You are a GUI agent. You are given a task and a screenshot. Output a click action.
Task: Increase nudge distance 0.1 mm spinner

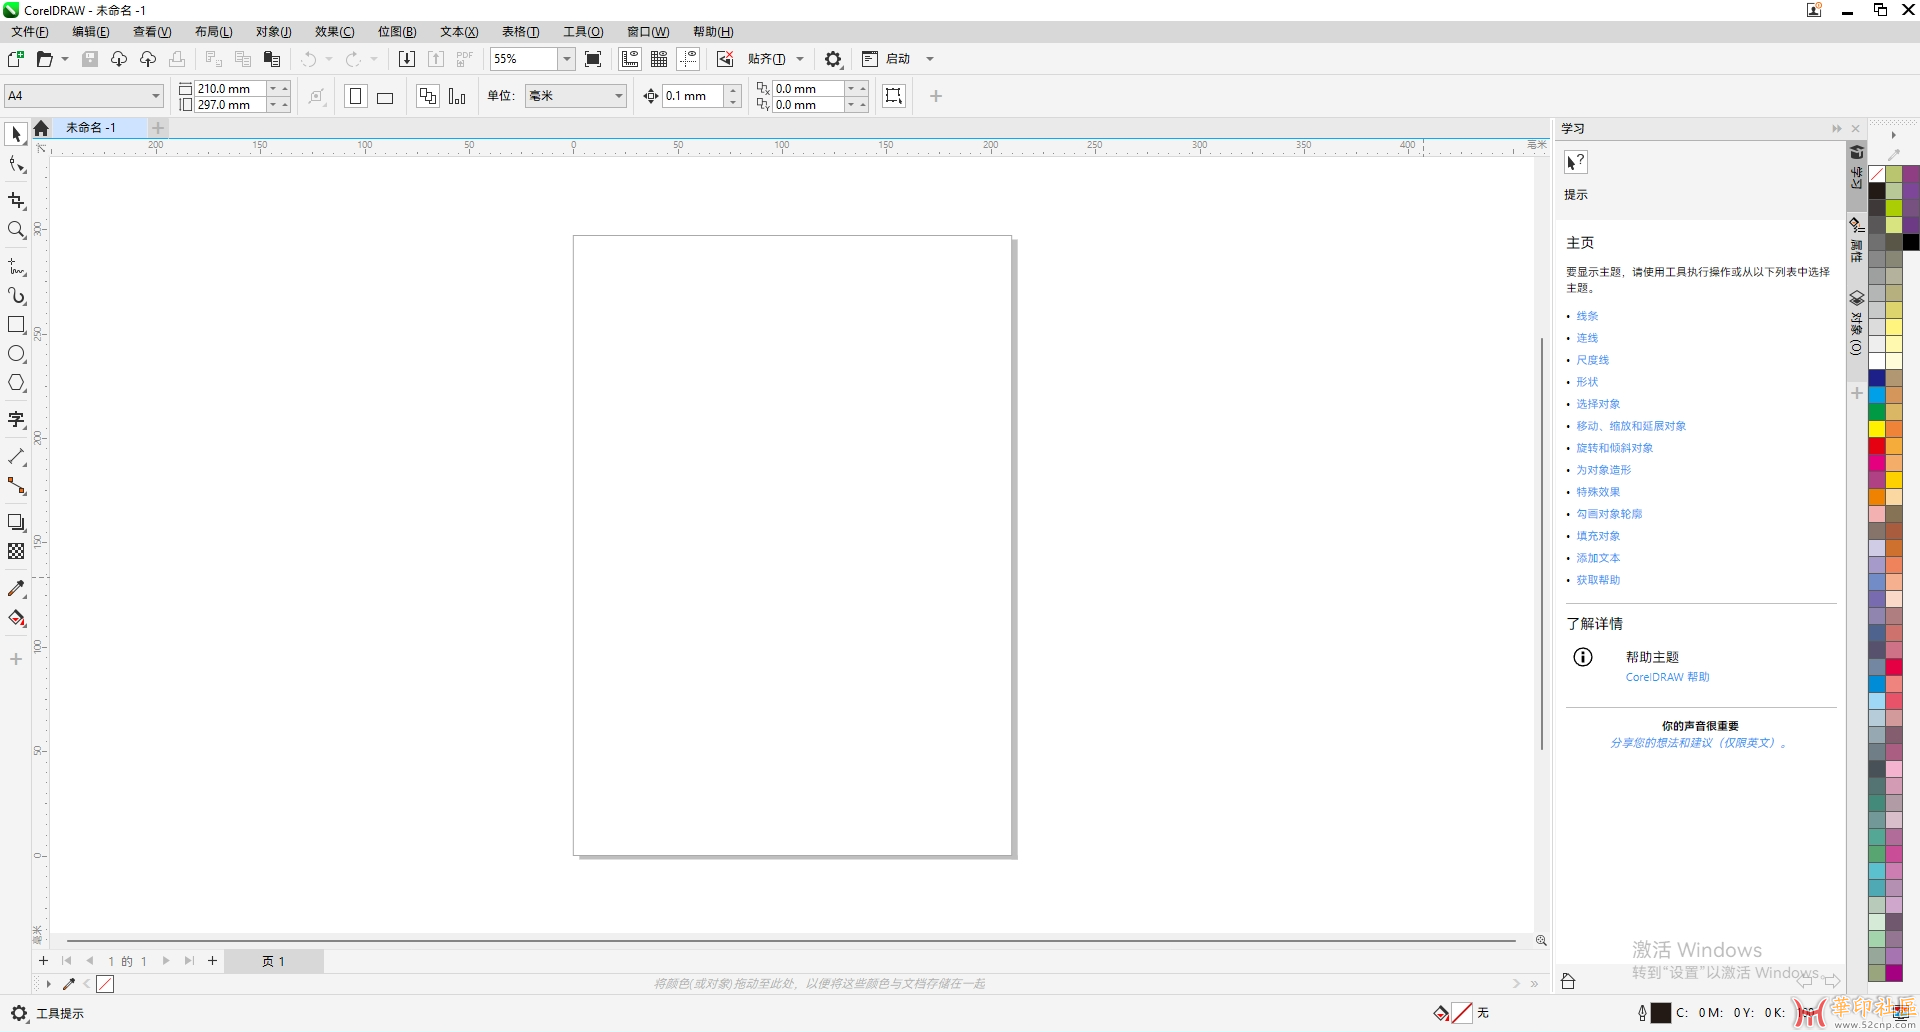coord(733,91)
